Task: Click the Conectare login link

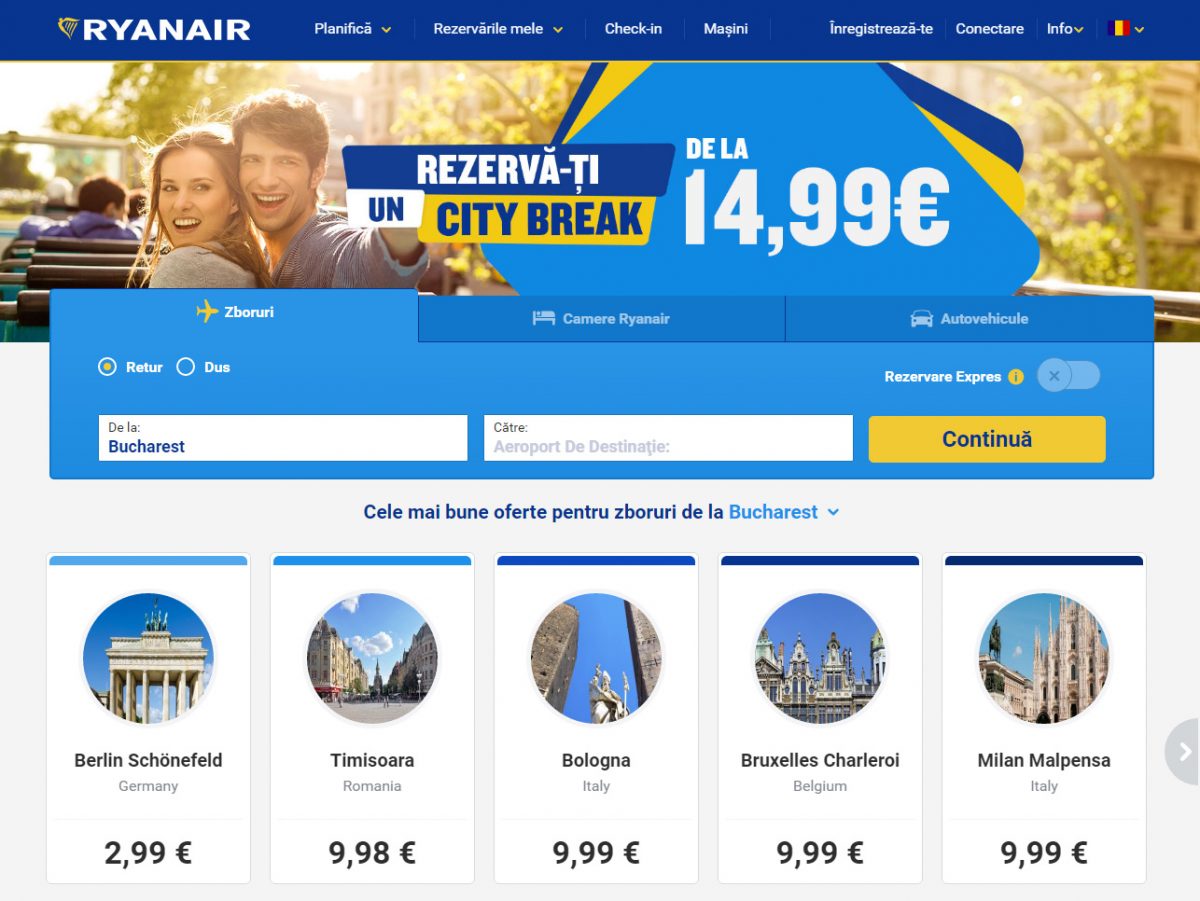Action: [x=989, y=29]
